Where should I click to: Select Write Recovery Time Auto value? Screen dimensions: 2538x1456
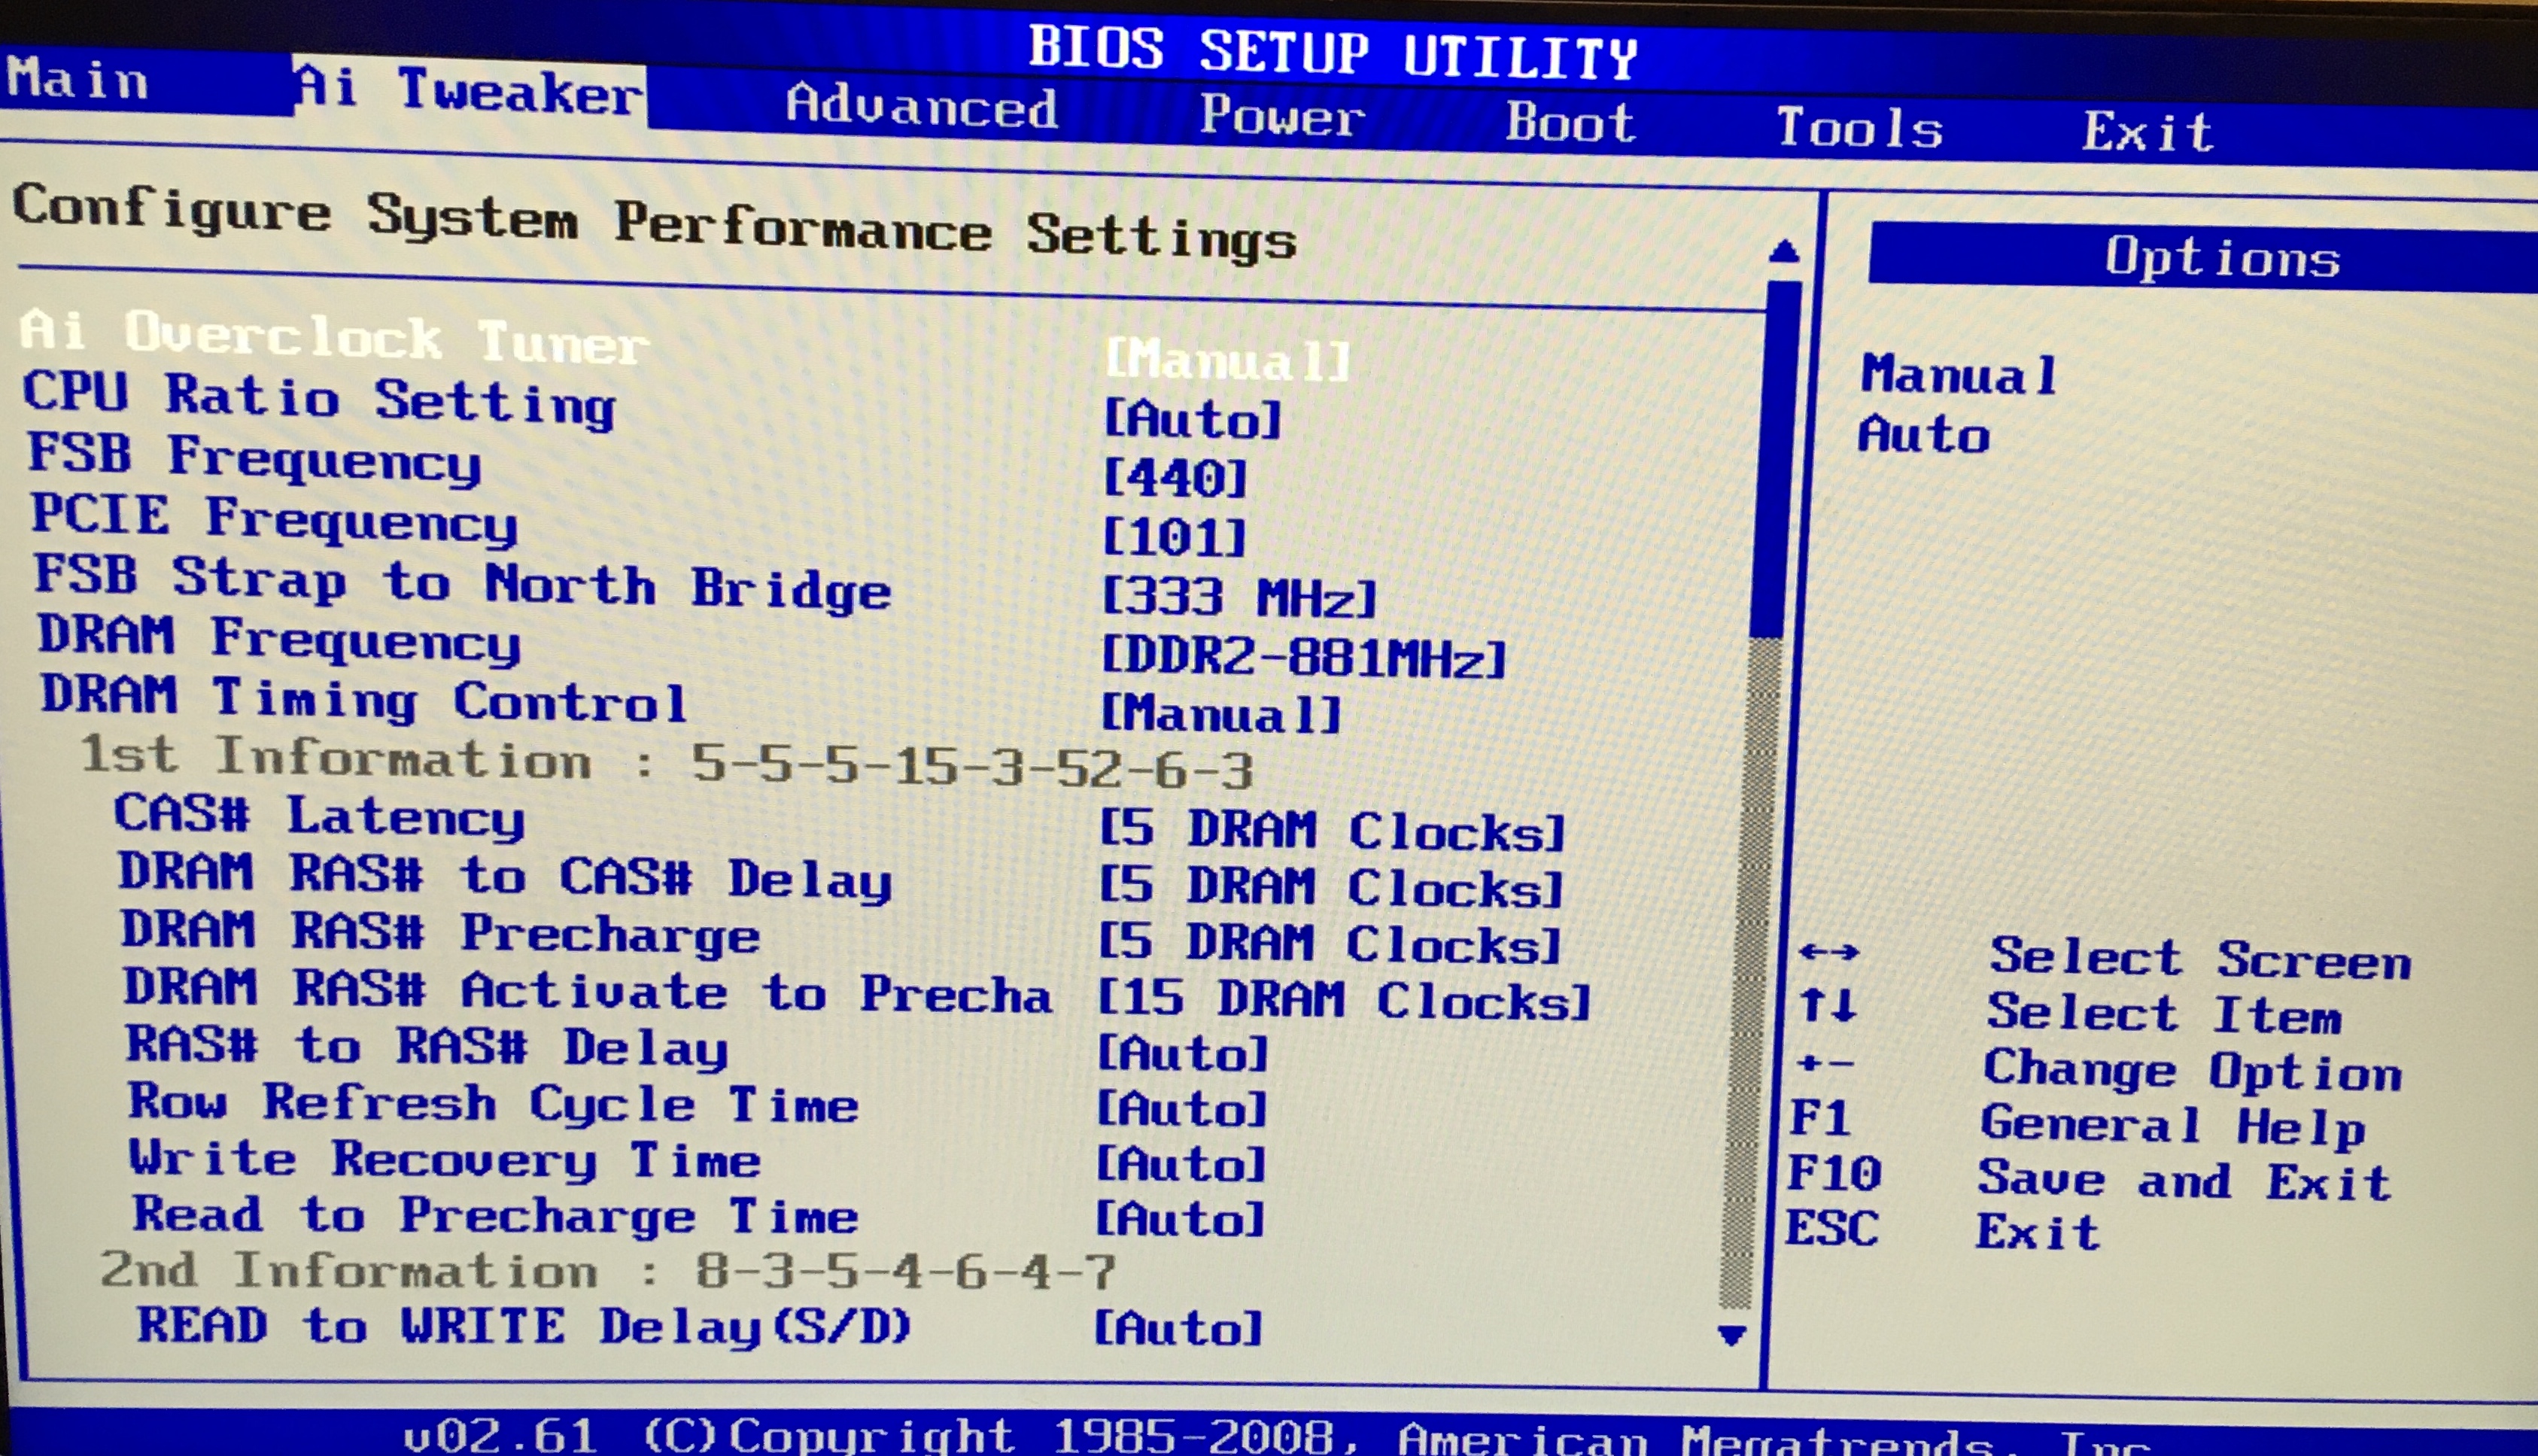[1181, 1164]
